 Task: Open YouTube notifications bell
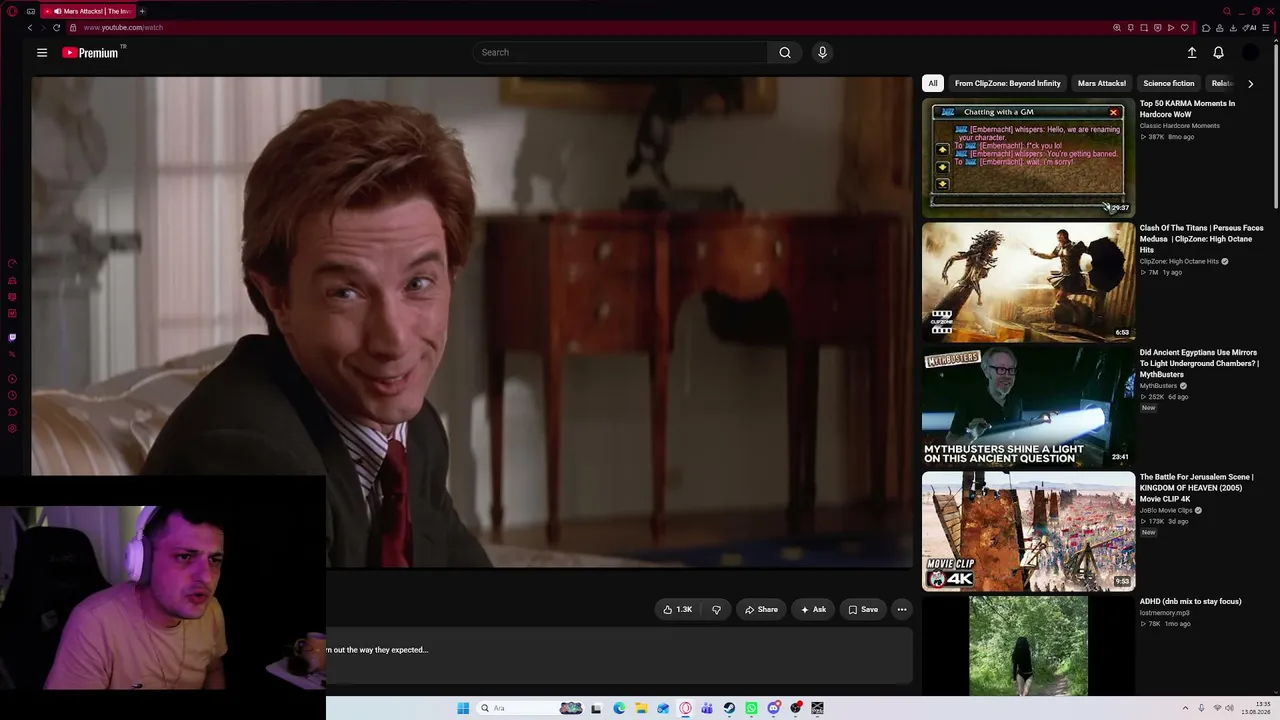(1218, 53)
